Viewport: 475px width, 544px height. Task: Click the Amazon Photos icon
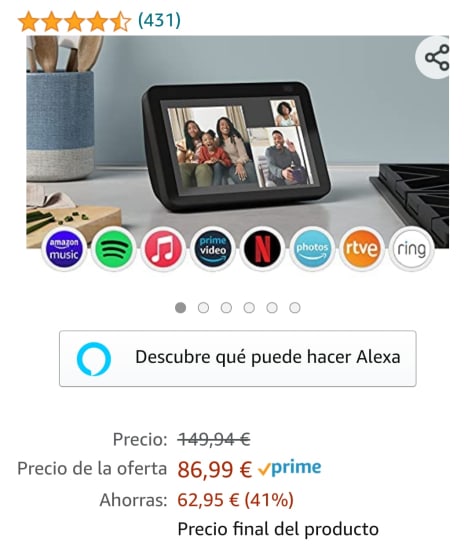click(x=312, y=248)
